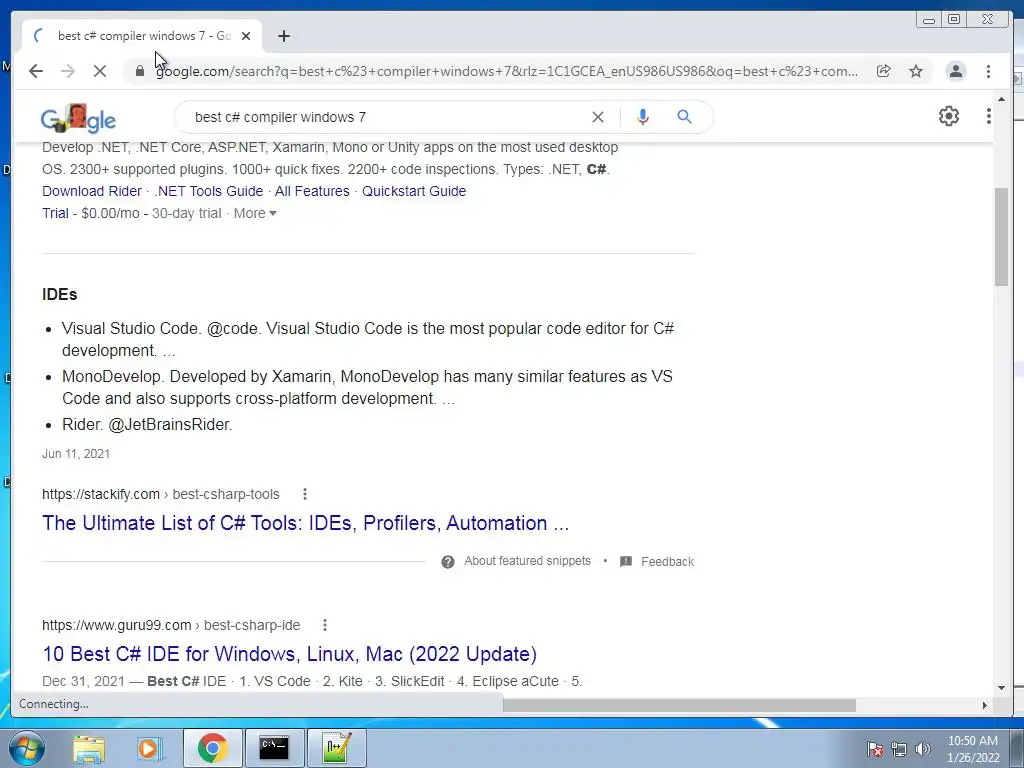Open the volume speaker tray icon
The width and height of the screenshot is (1024, 768).
(x=922, y=749)
